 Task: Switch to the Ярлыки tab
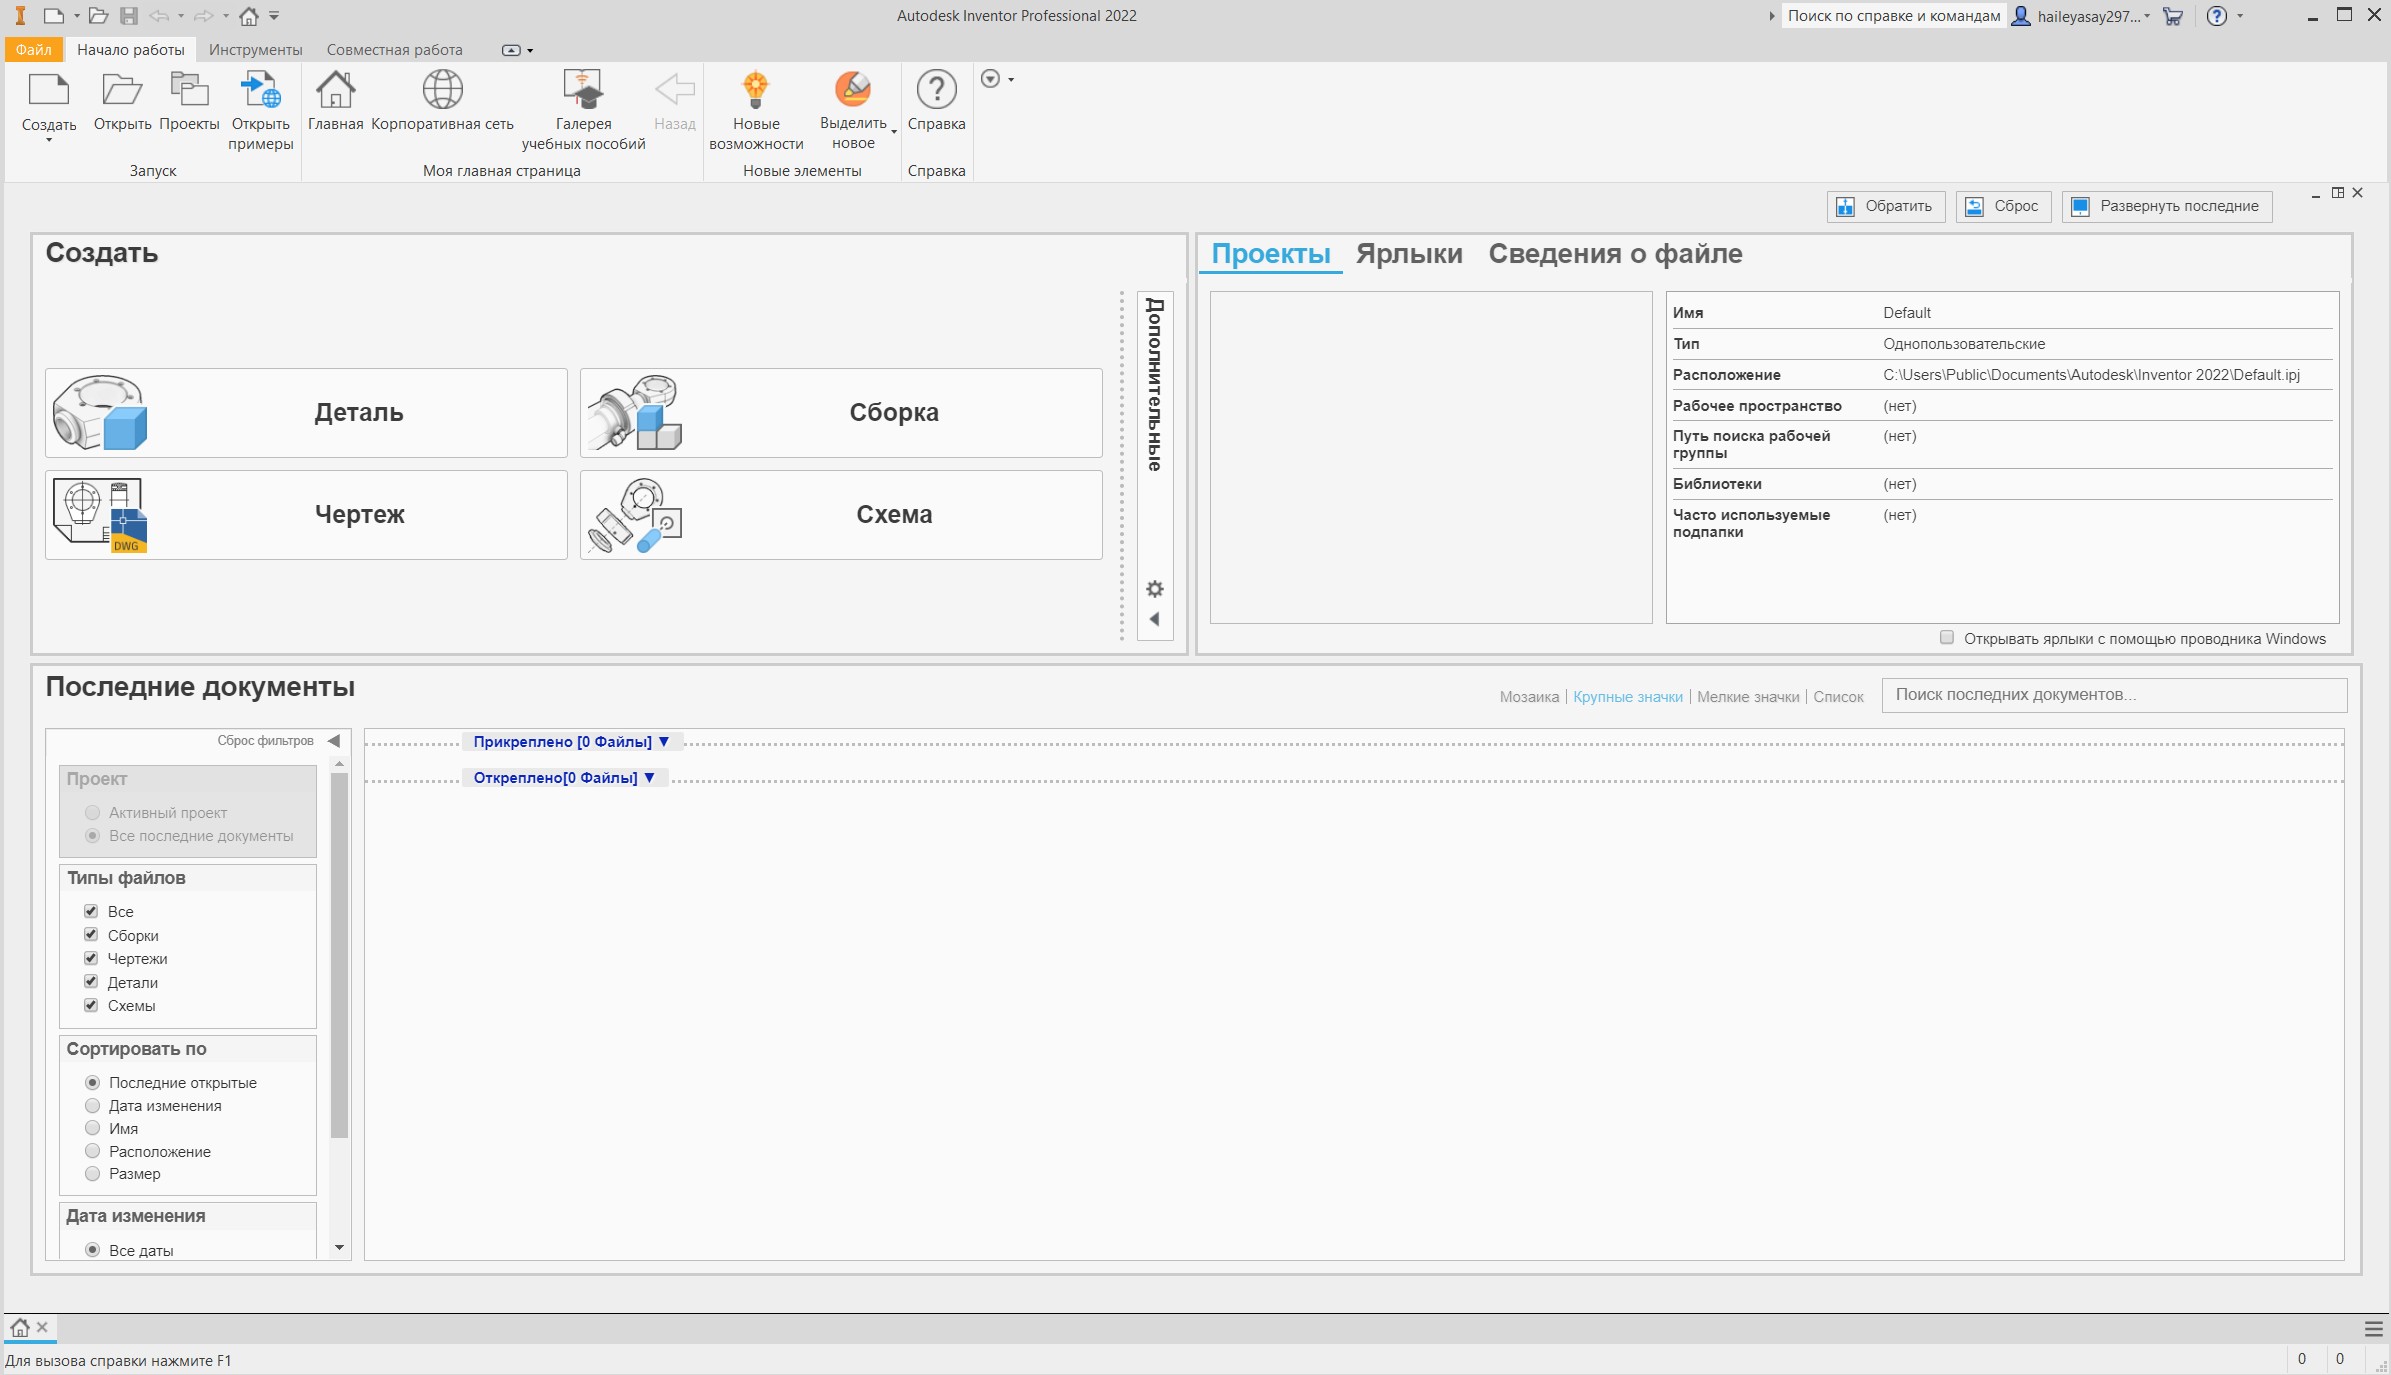pyautogui.click(x=1409, y=254)
